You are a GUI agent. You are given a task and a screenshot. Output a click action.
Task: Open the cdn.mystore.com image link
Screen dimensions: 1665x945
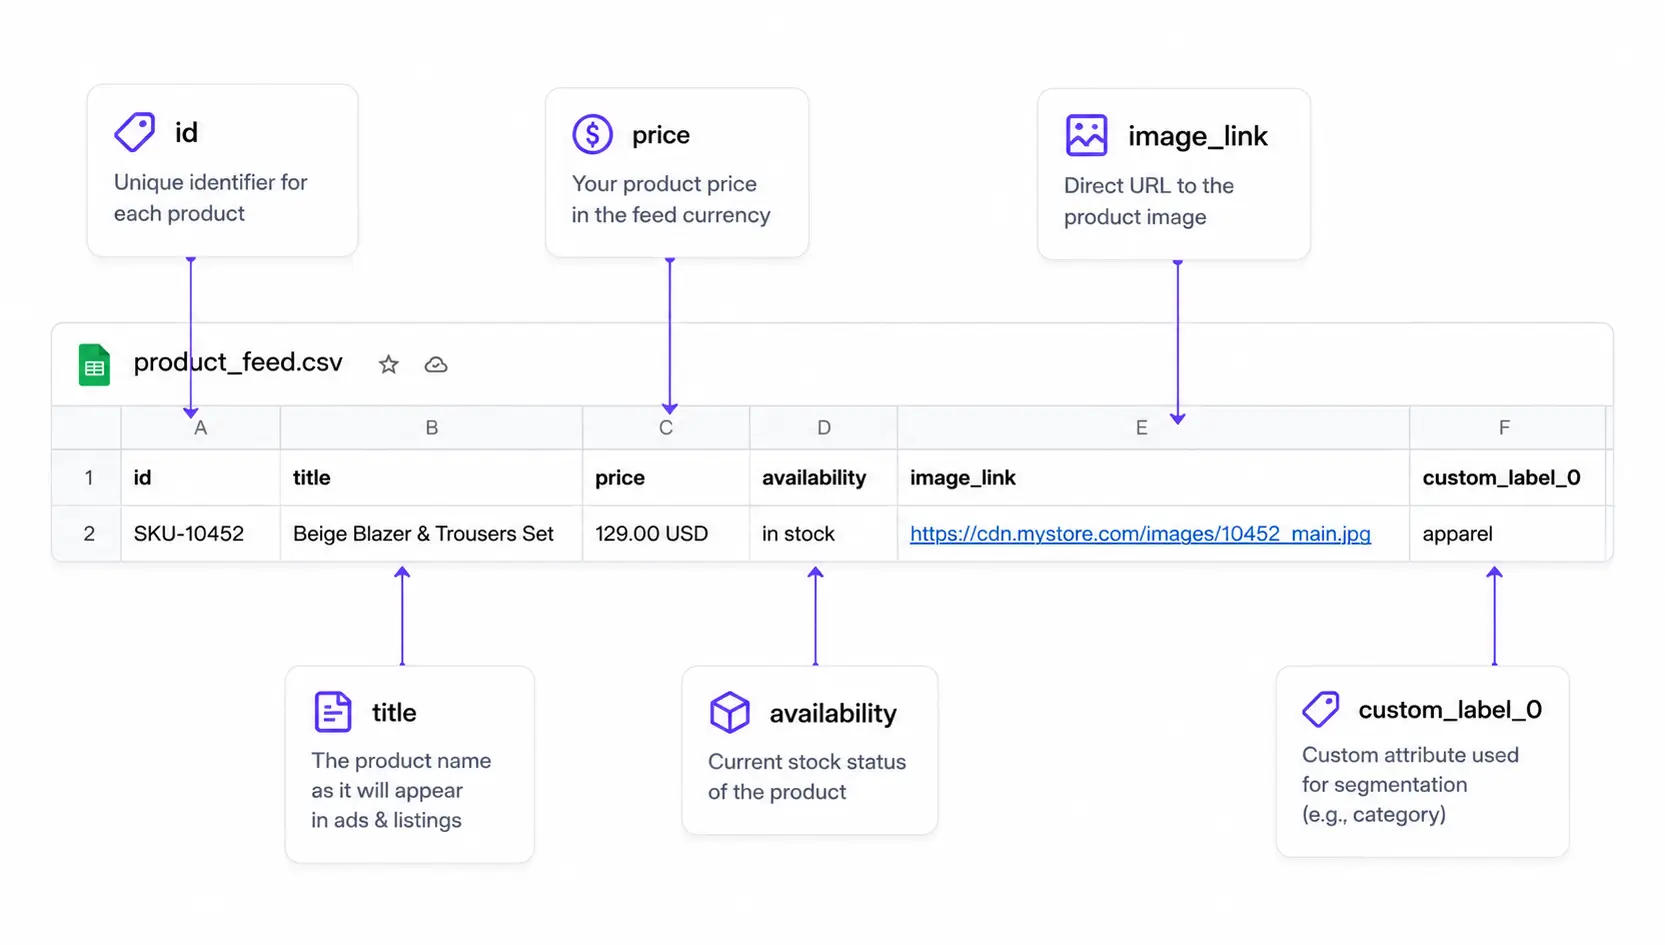pyautogui.click(x=1140, y=534)
